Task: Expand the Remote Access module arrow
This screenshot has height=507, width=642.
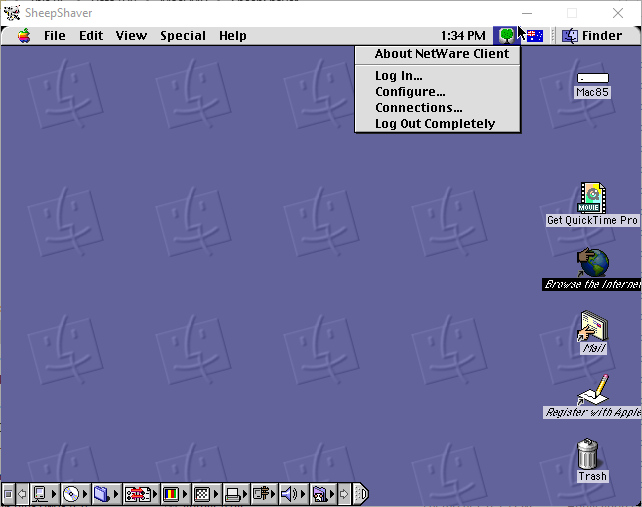Action: click(x=274, y=494)
